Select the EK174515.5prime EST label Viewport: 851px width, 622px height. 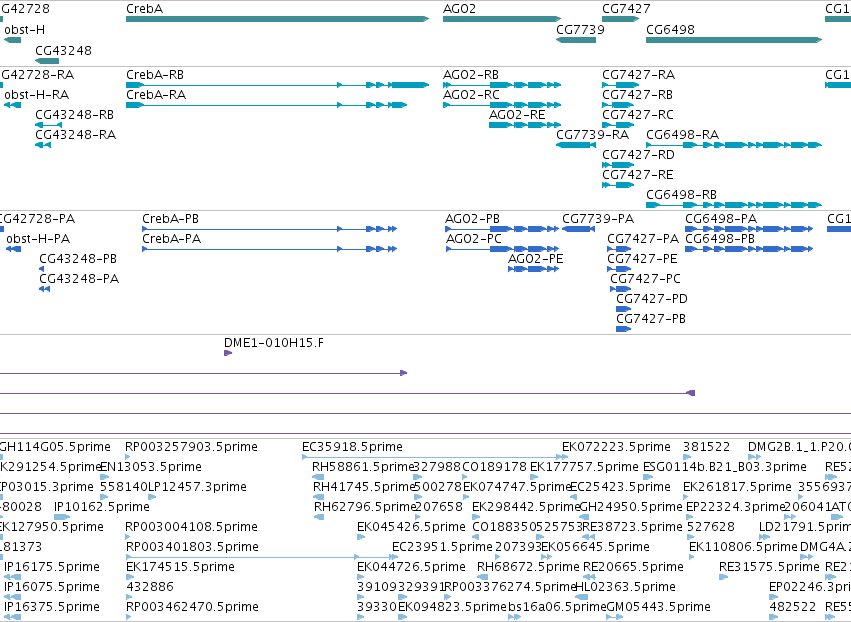pyautogui.click(x=180, y=567)
